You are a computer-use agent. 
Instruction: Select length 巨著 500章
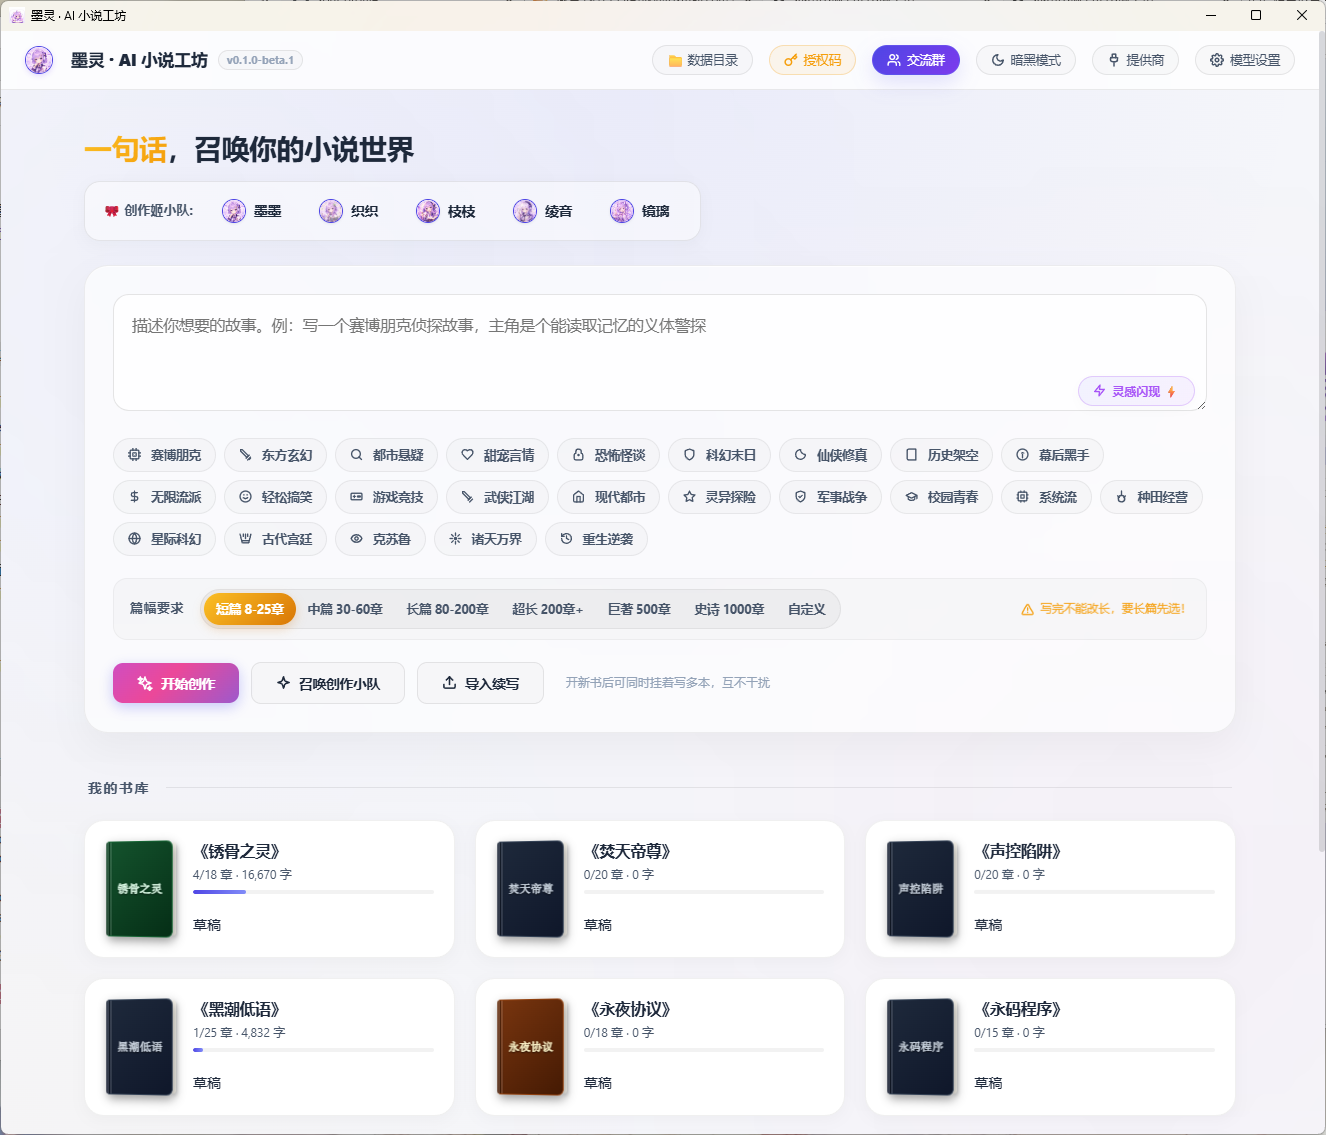[x=639, y=609]
